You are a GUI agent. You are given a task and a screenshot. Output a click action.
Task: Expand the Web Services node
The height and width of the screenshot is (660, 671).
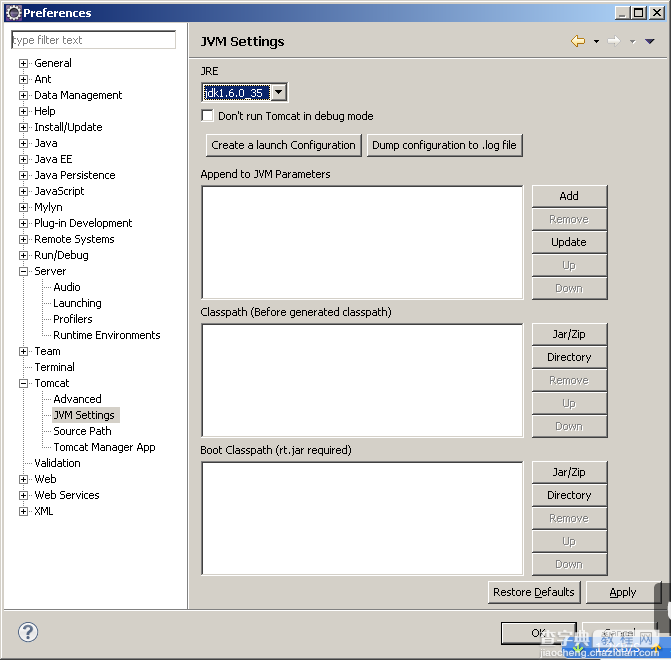[x=24, y=496]
